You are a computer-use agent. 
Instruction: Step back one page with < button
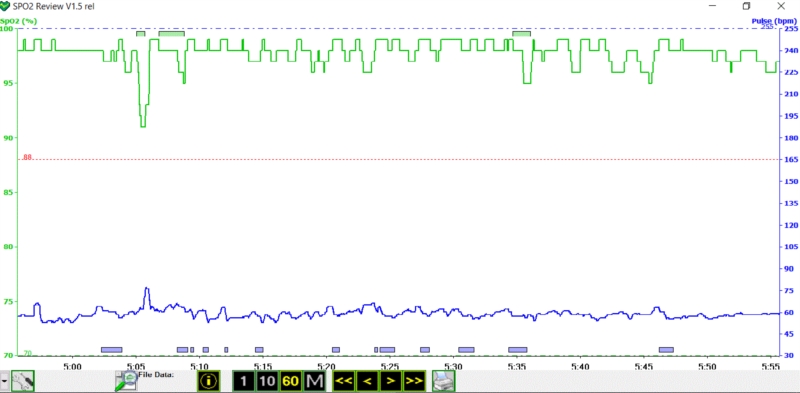[367, 381]
